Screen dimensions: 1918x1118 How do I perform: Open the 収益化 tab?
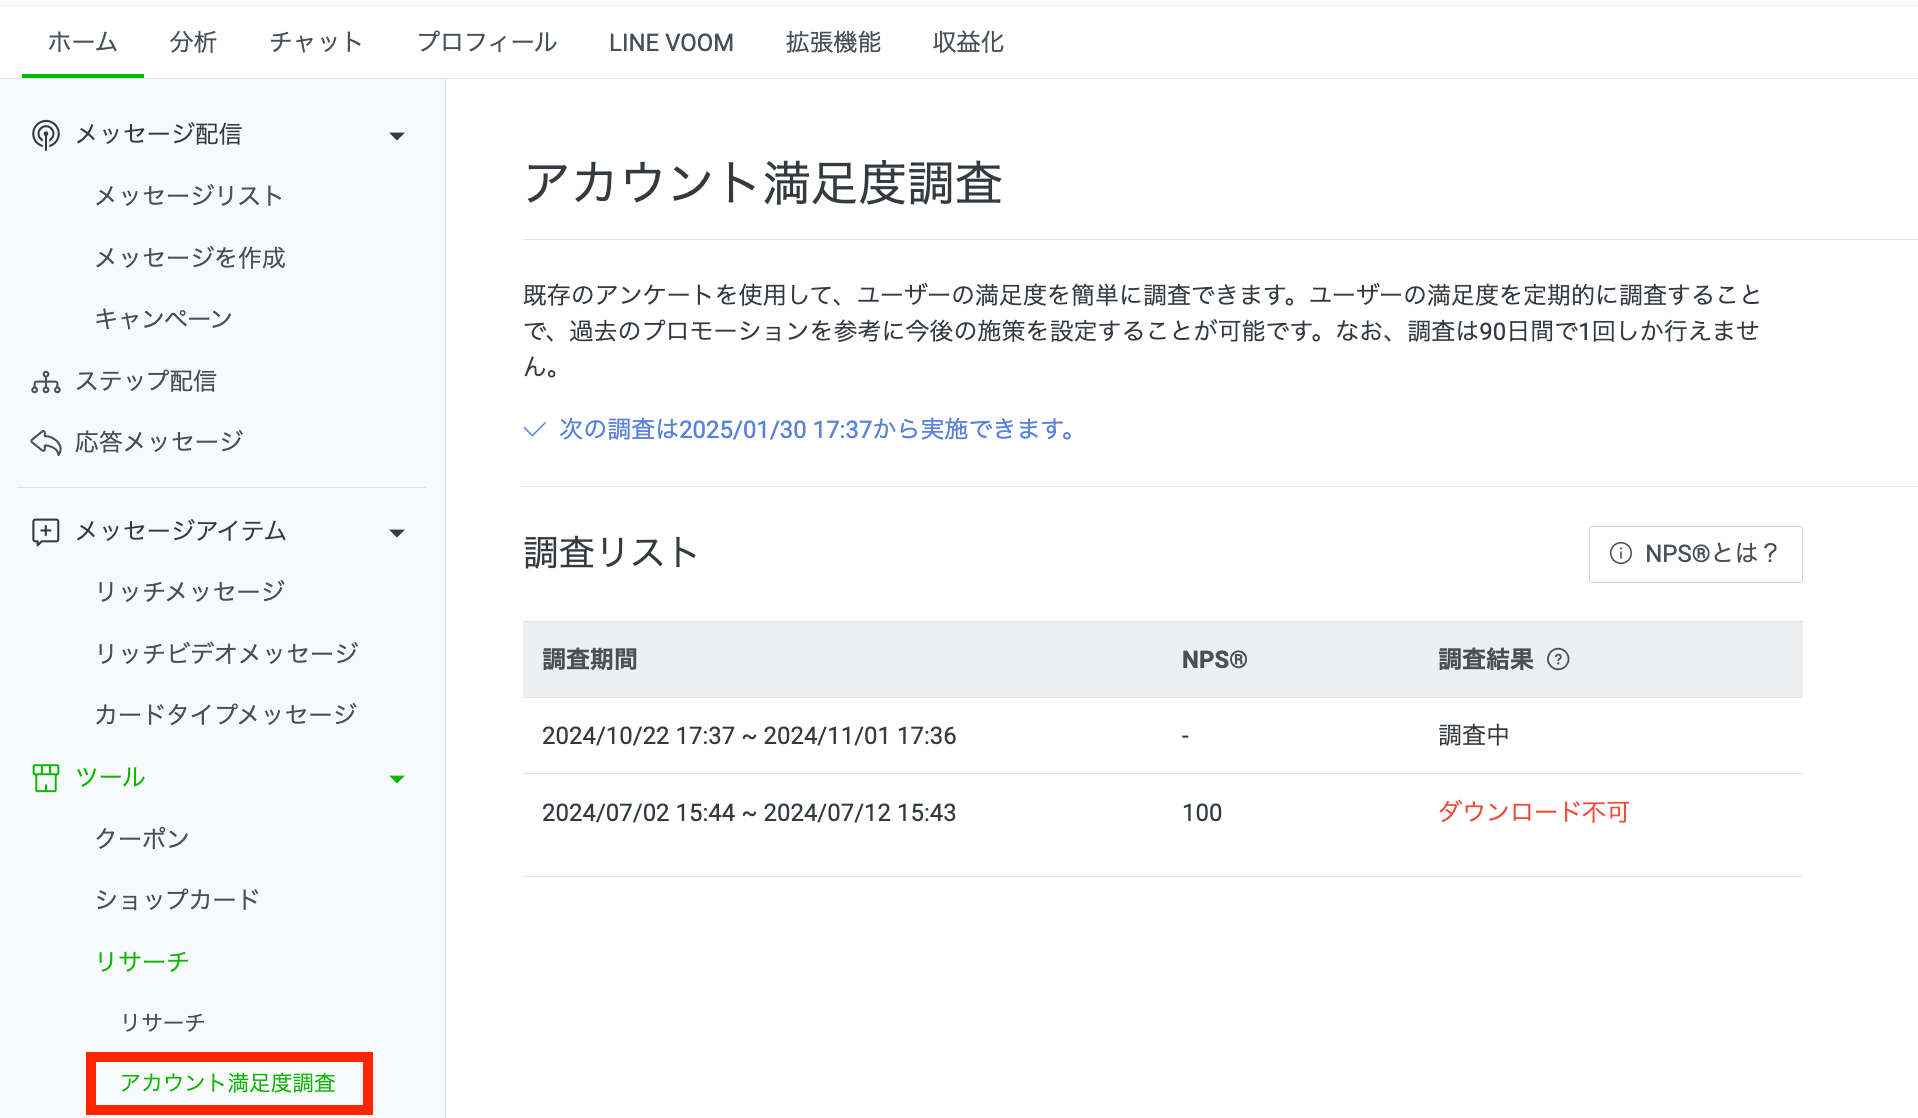coord(967,42)
